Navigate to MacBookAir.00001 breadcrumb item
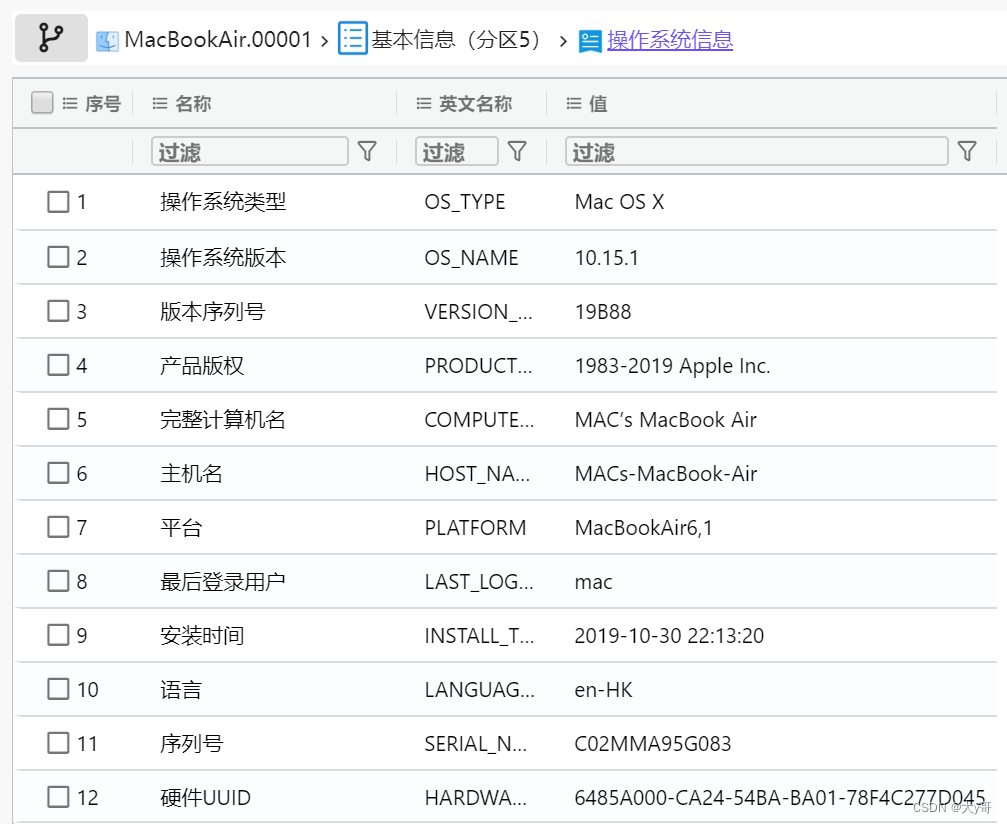The height and width of the screenshot is (824, 1007). tap(218, 40)
